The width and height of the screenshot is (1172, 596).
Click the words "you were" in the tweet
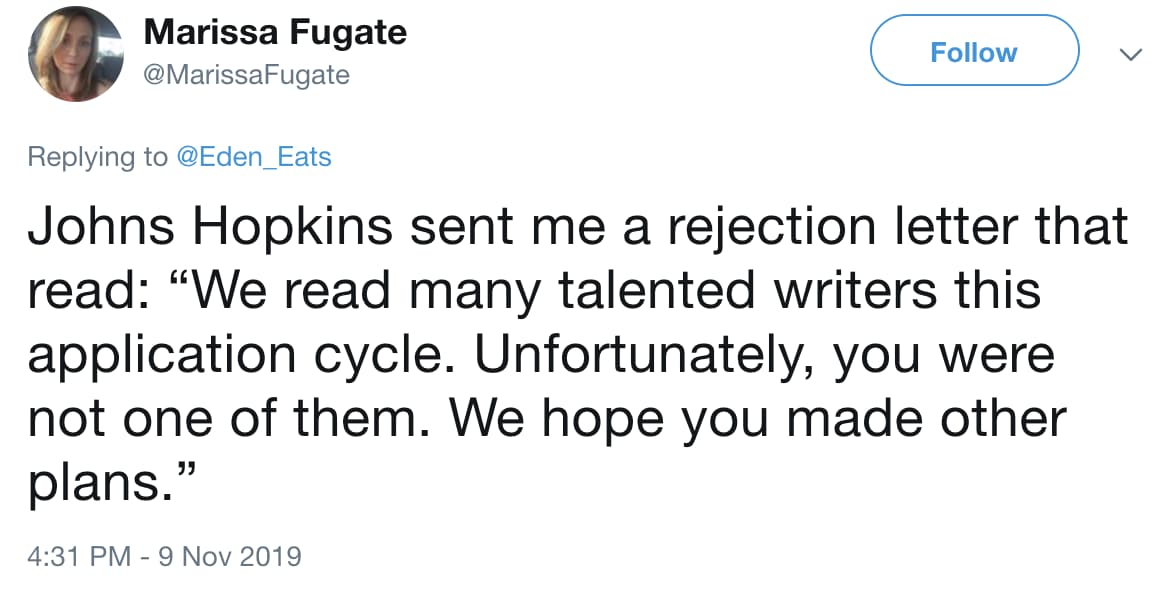(x=961, y=356)
